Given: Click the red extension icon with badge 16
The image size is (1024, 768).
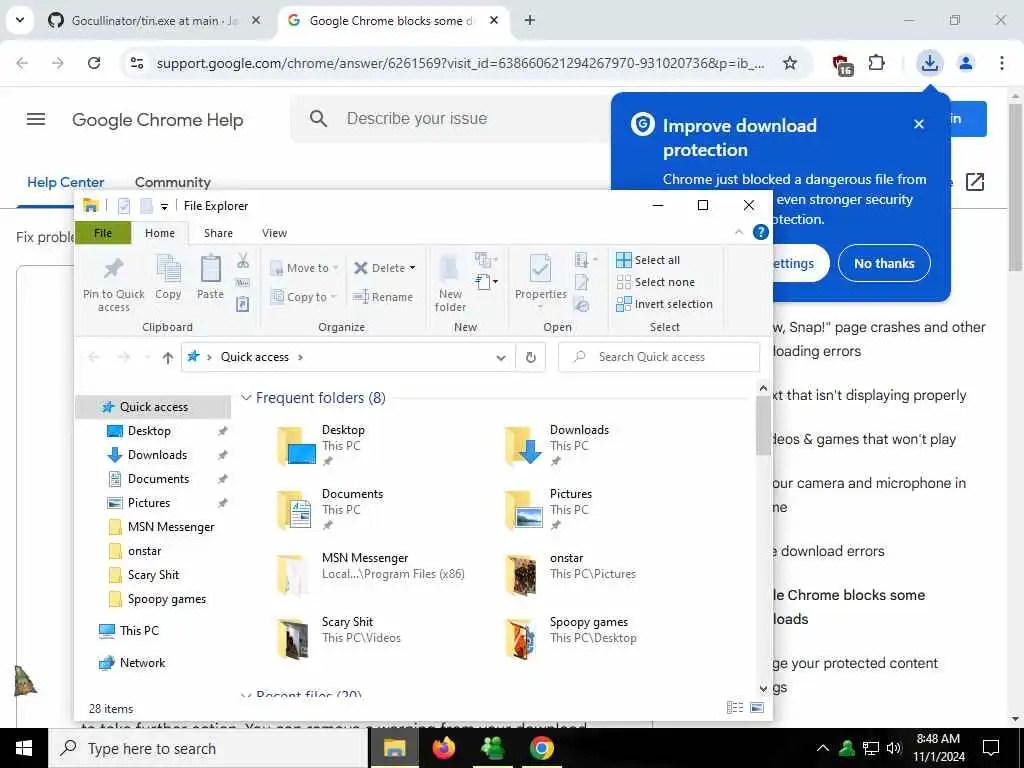Looking at the screenshot, I should (842, 65).
